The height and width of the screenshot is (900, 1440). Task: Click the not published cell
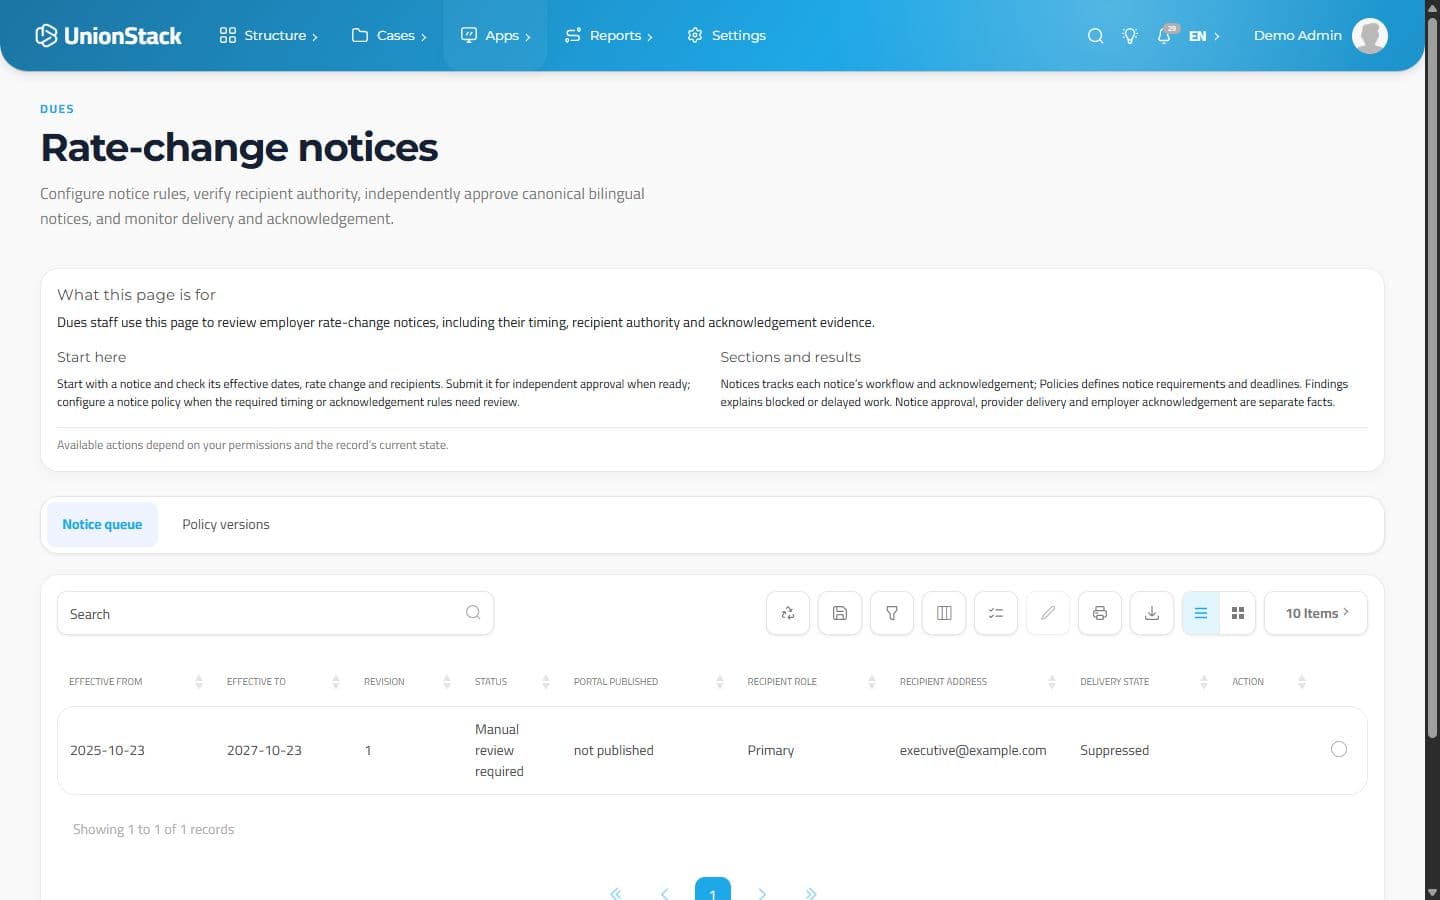tap(614, 750)
